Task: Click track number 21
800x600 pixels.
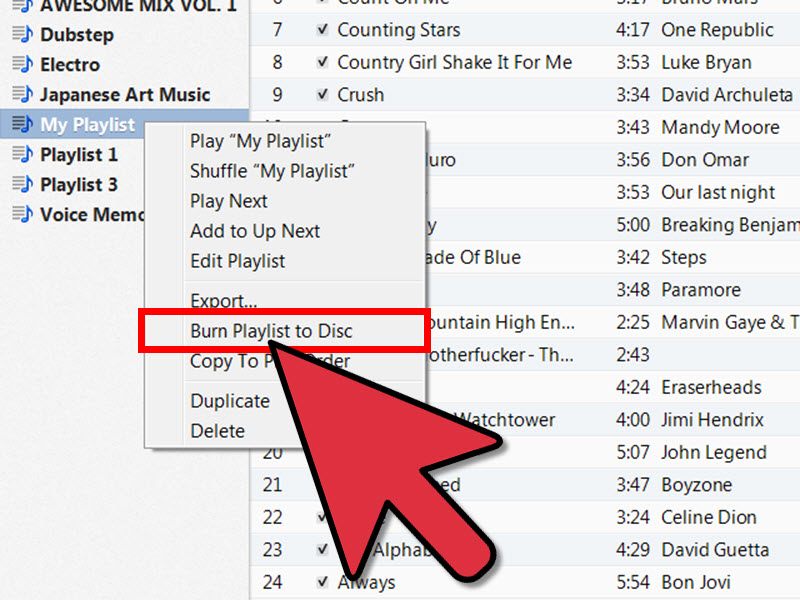Action: click(x=272, y=485)
